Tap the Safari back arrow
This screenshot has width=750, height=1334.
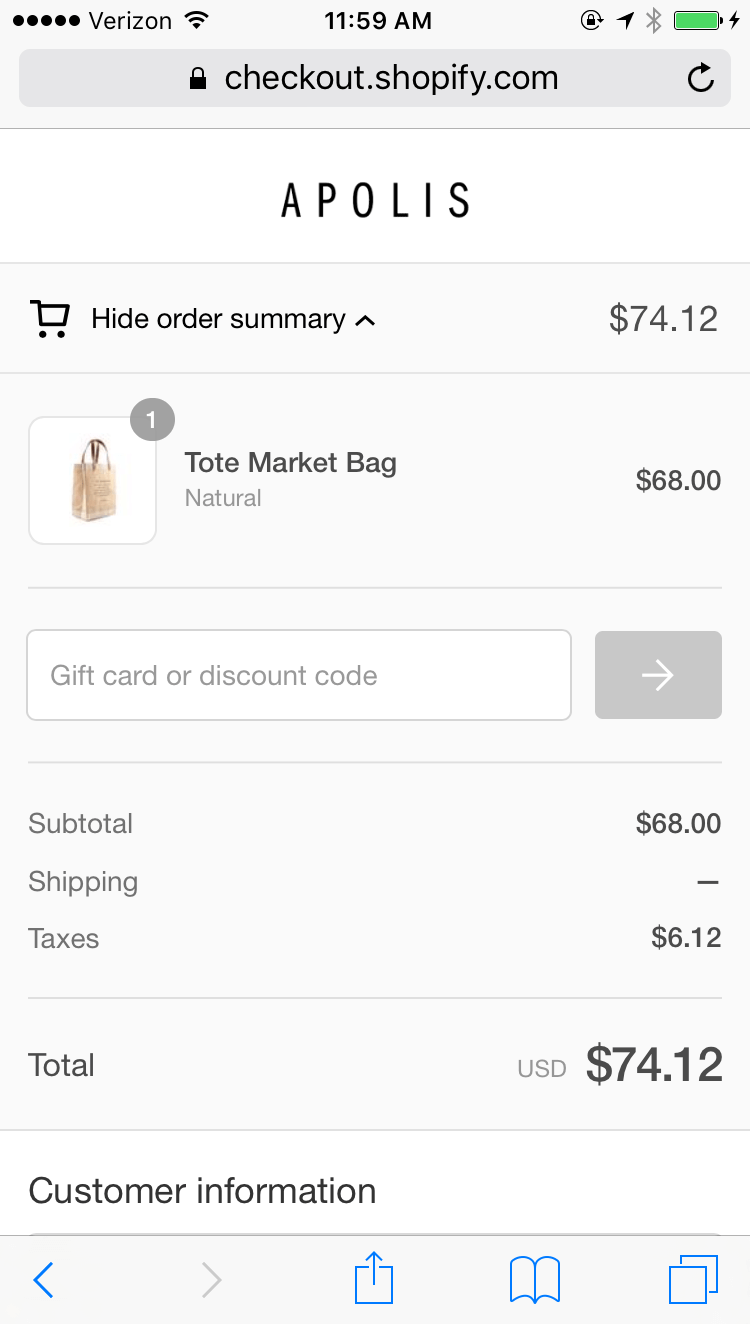coord(43,1280)
